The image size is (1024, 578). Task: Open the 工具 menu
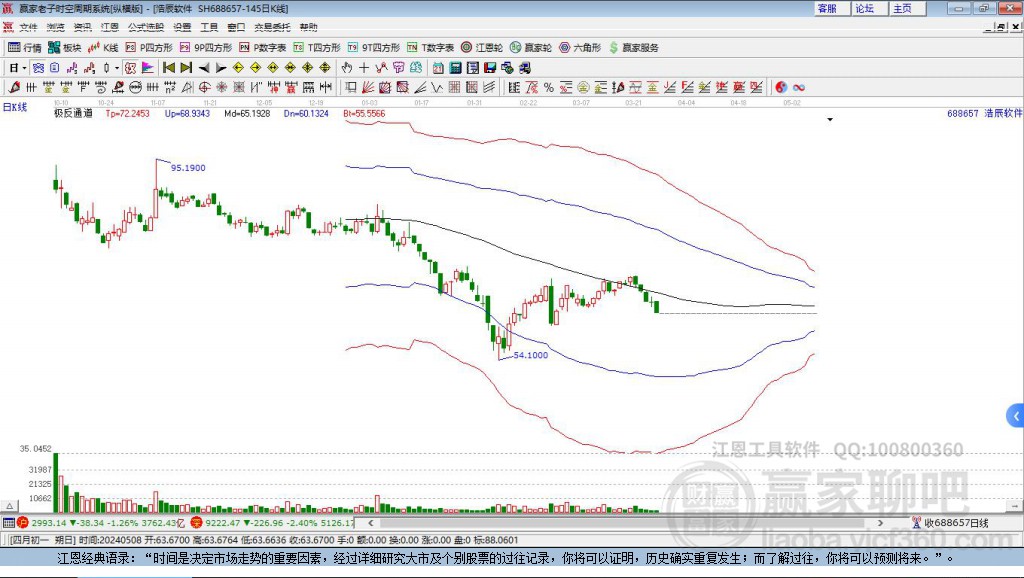pyautogui.click(x=209, y=27)
